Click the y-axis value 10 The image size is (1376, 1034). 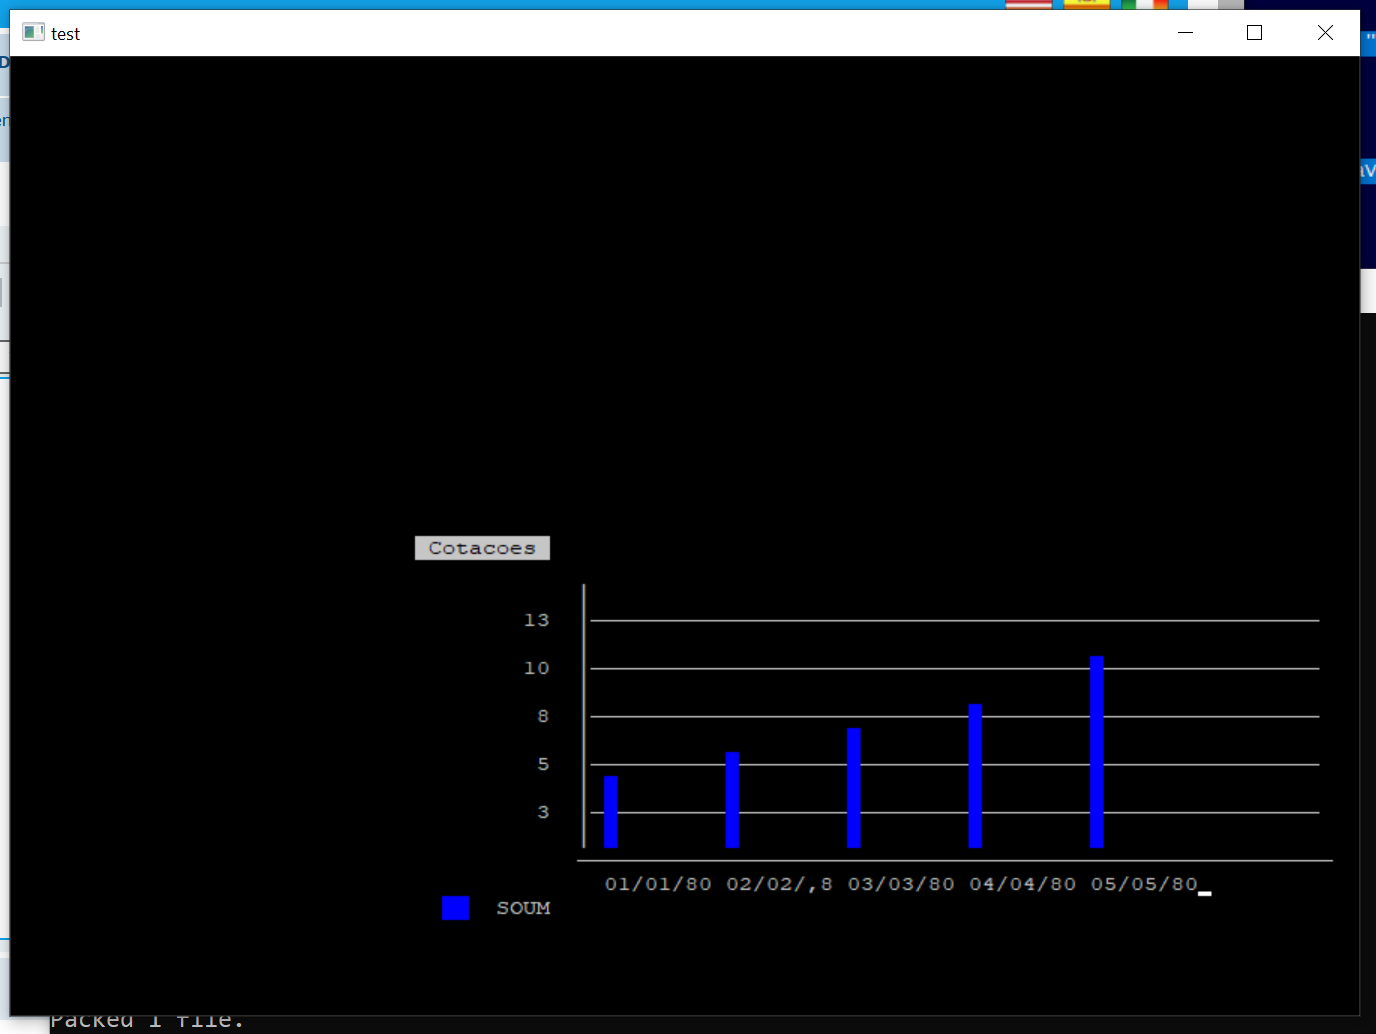tap(537, 668)
